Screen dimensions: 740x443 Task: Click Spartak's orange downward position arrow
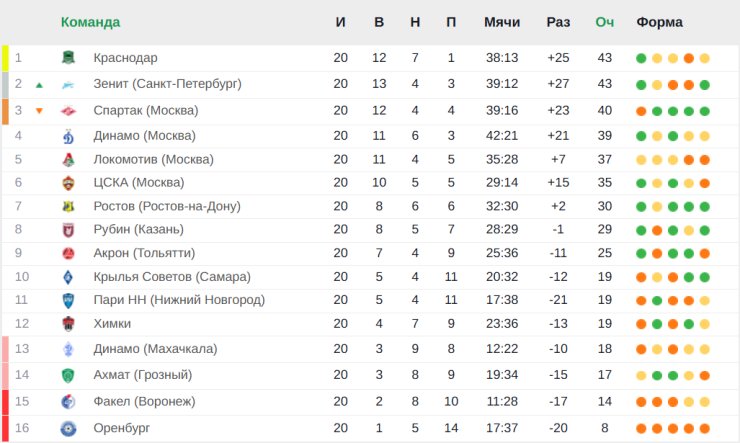(x=39, y=111)
